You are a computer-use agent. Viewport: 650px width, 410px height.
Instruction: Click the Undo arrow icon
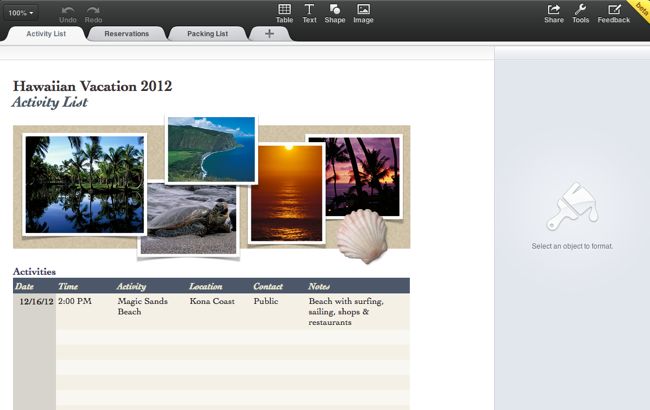pos(68,9)
